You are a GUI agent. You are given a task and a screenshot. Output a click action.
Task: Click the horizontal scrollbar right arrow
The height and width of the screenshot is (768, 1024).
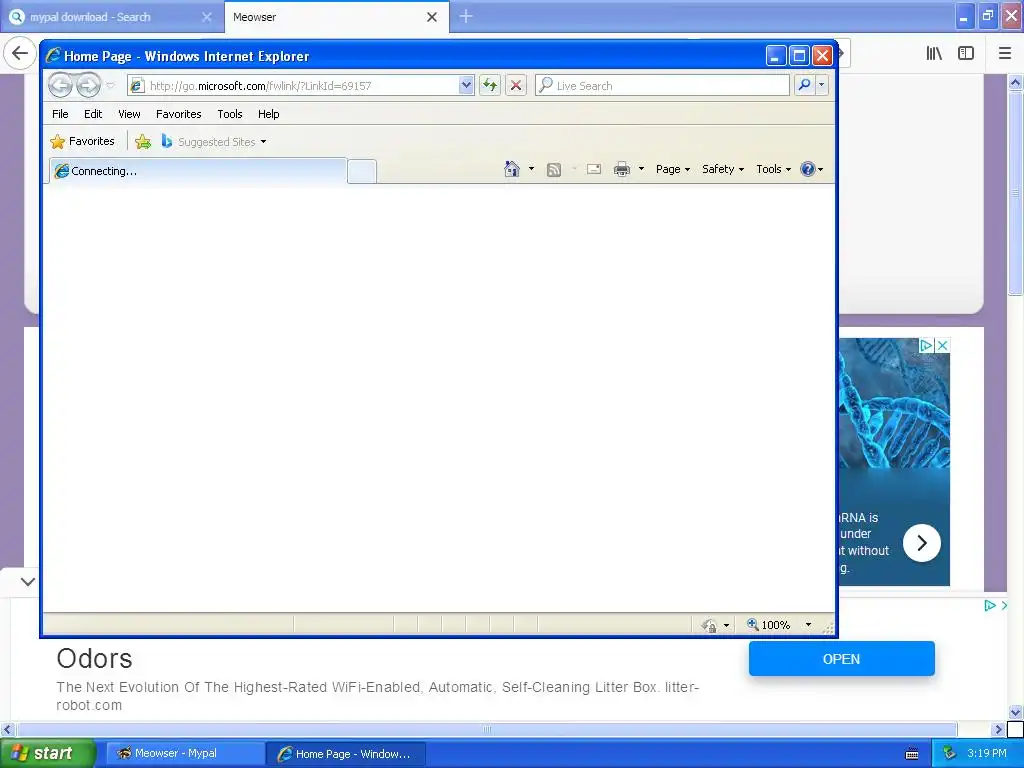click(x=998, y=729)
